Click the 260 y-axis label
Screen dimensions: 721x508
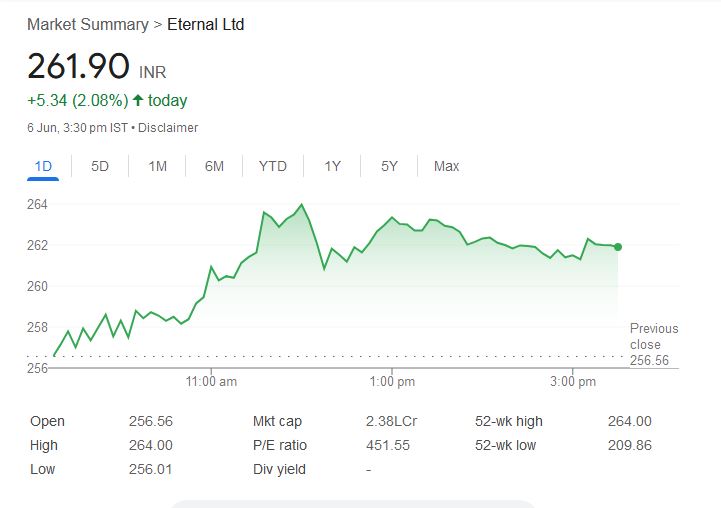[37, 286]
